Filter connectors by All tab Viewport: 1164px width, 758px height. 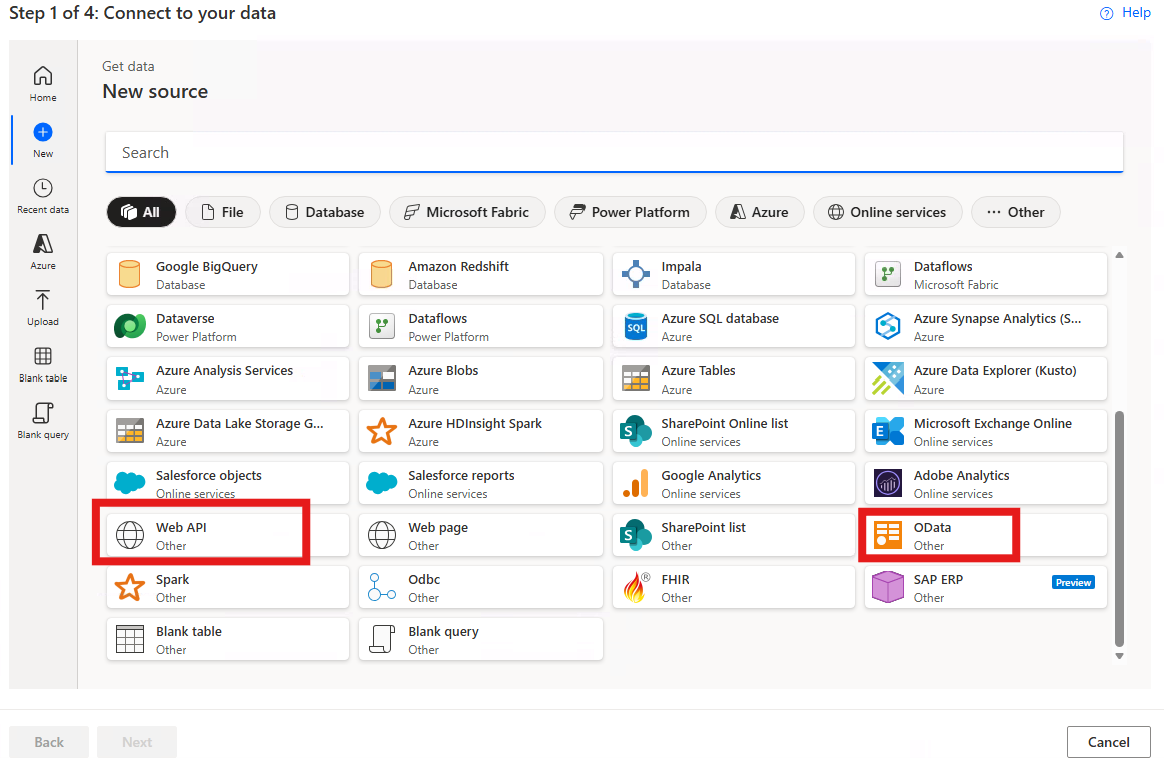click(141, 212)
